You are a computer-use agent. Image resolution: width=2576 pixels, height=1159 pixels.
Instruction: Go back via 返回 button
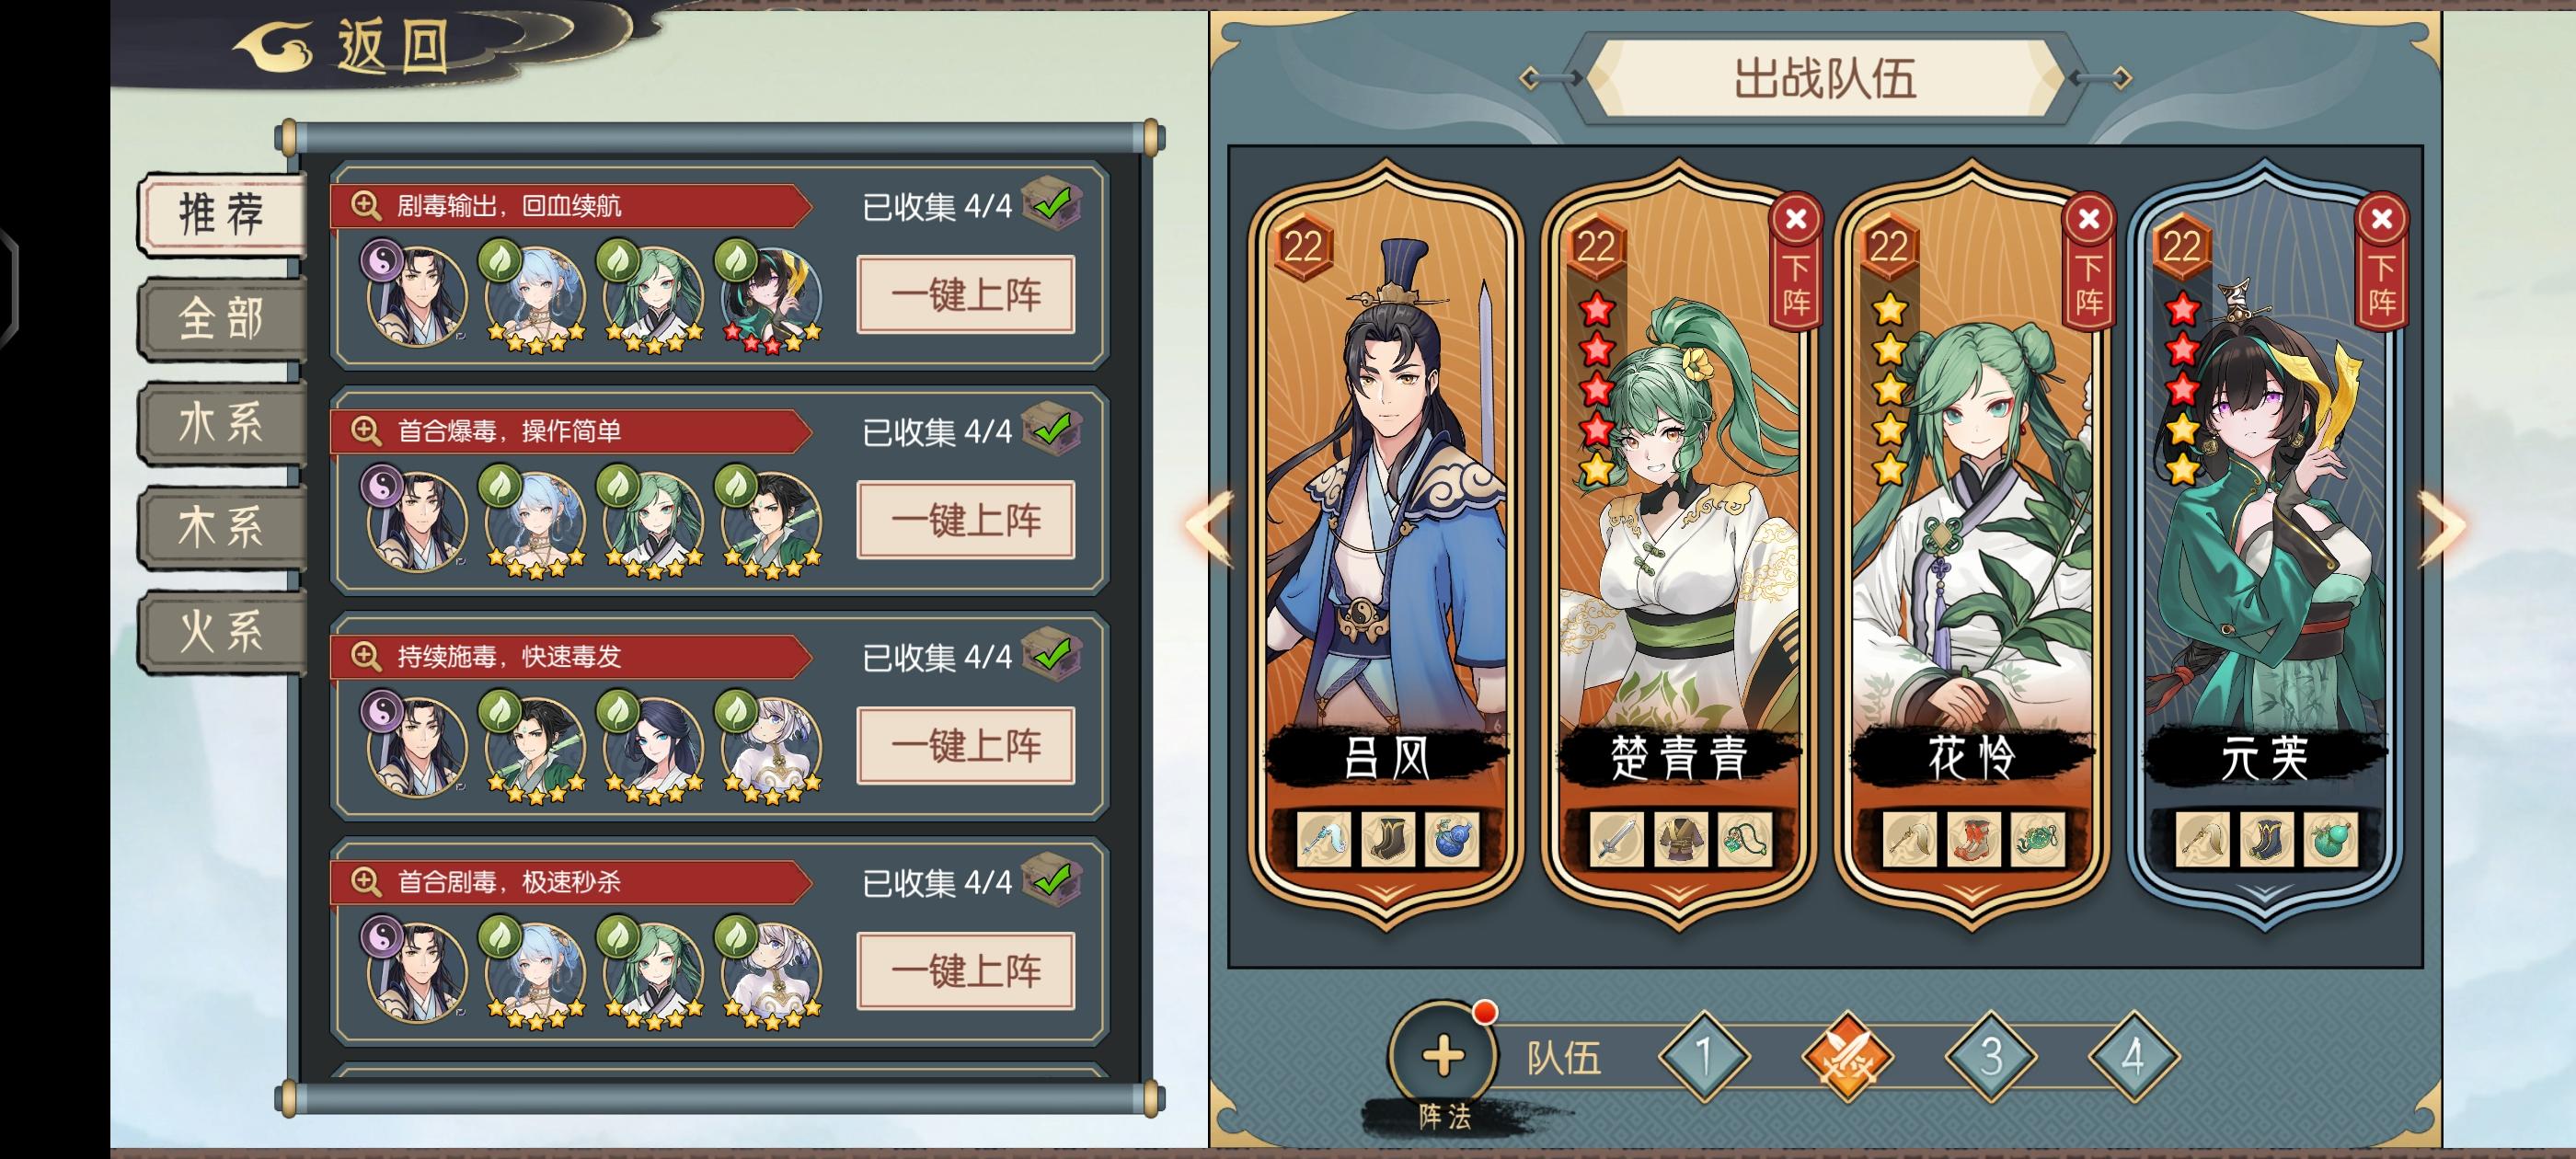(345, 46)
